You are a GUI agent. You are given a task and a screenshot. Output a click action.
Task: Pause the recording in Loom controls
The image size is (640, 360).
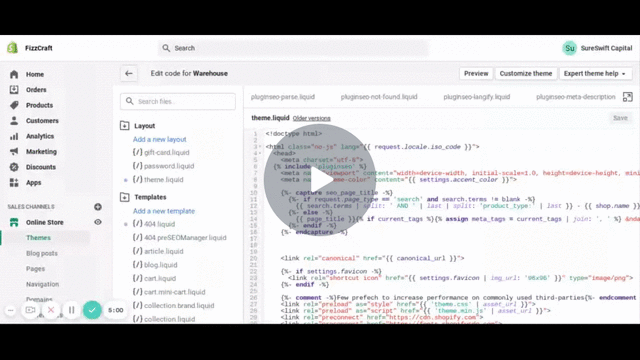coord(71,310)
